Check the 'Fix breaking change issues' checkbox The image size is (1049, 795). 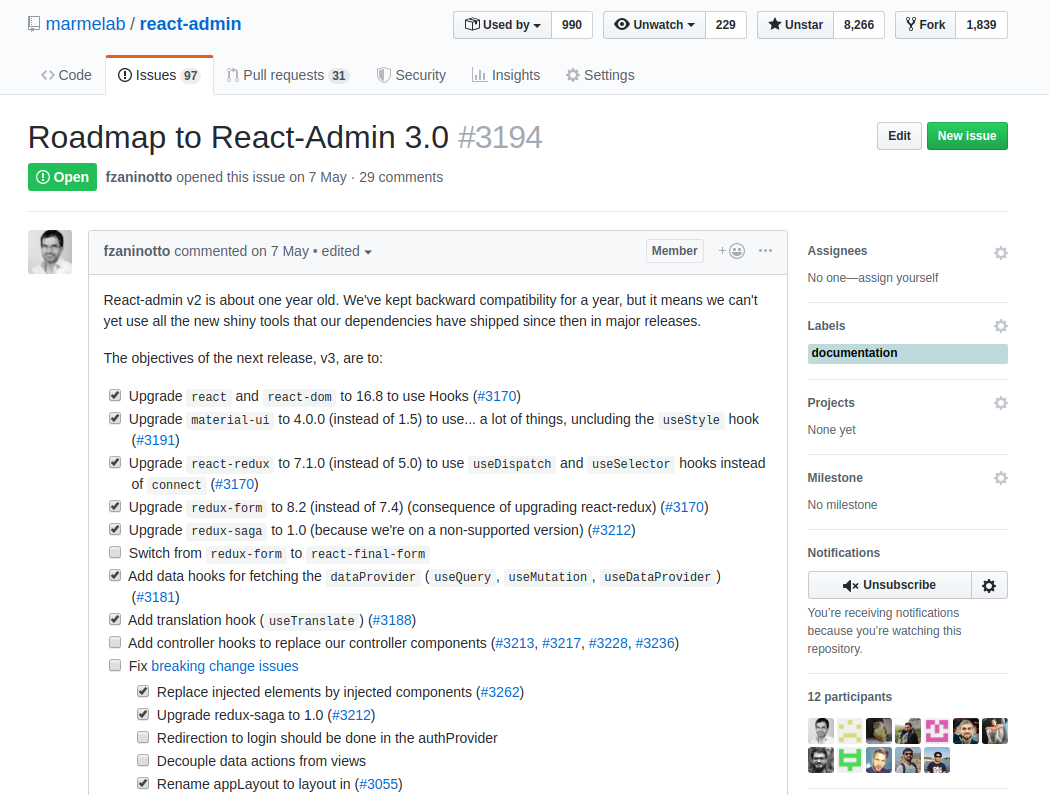point(115,665)
